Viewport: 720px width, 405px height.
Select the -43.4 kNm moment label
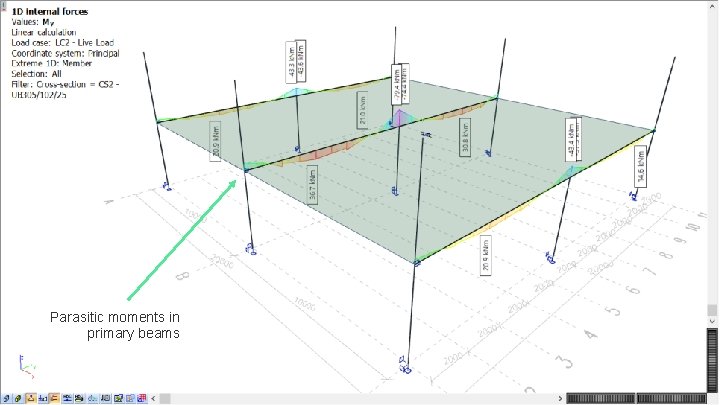[571, 139]
